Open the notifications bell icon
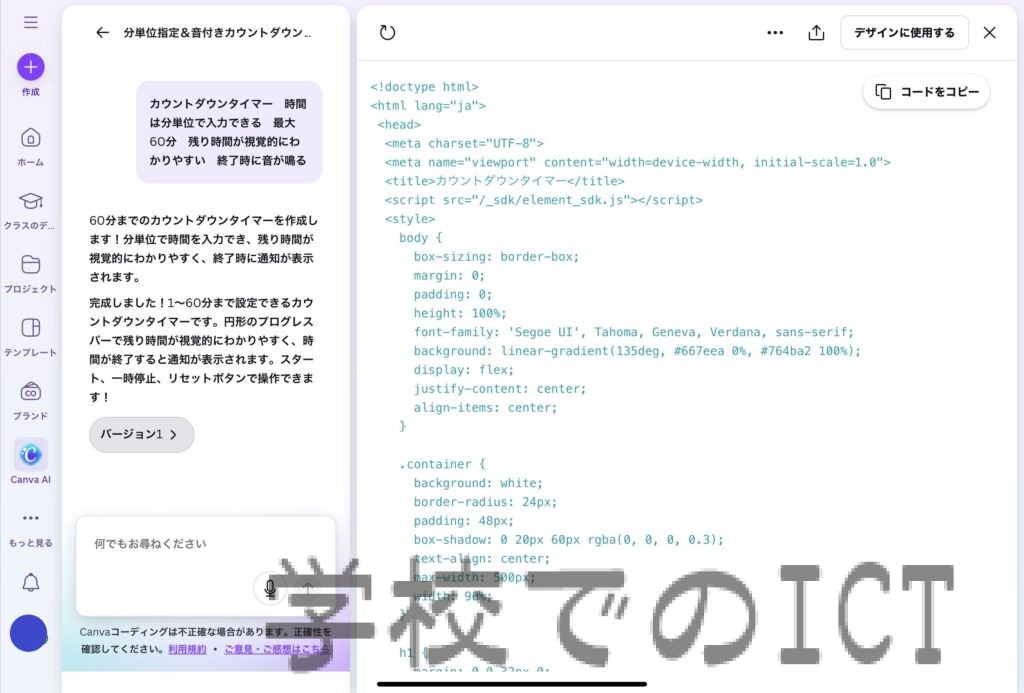This screenshot has width=1024, height=693. (x=31, y=582)
